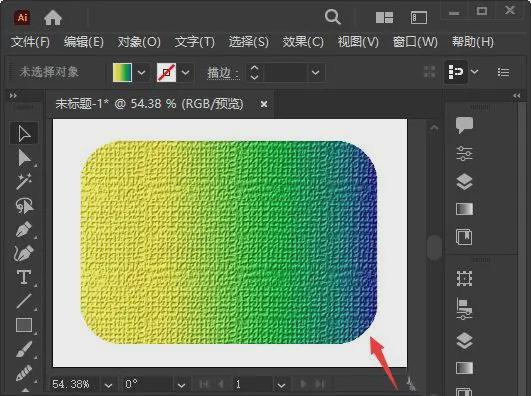The height and width of the screenshot is (396, 531).
Task: Open the rotation angle dropdown arrow
Action: (x=182, y=385)
